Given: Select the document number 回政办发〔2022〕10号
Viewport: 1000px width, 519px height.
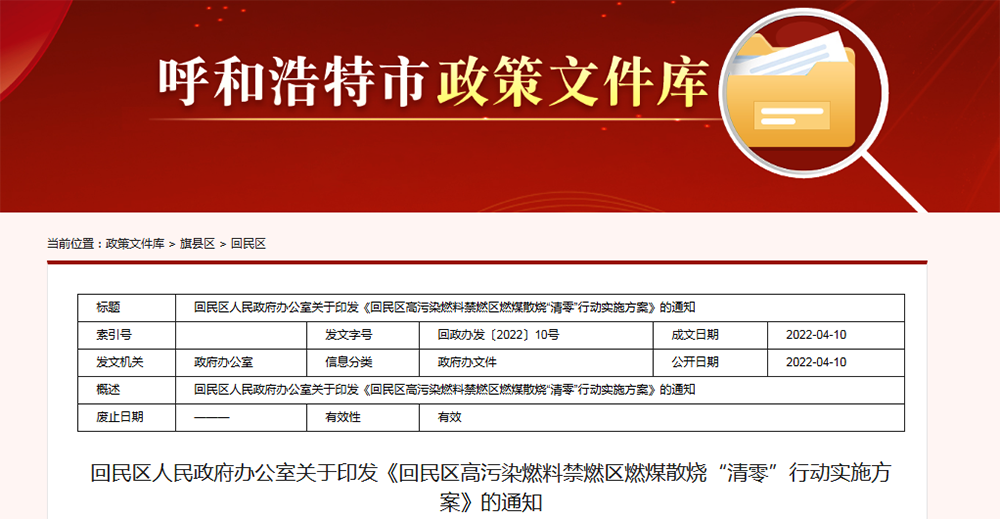Looking at the screenshot, I should tap(498, 335).
